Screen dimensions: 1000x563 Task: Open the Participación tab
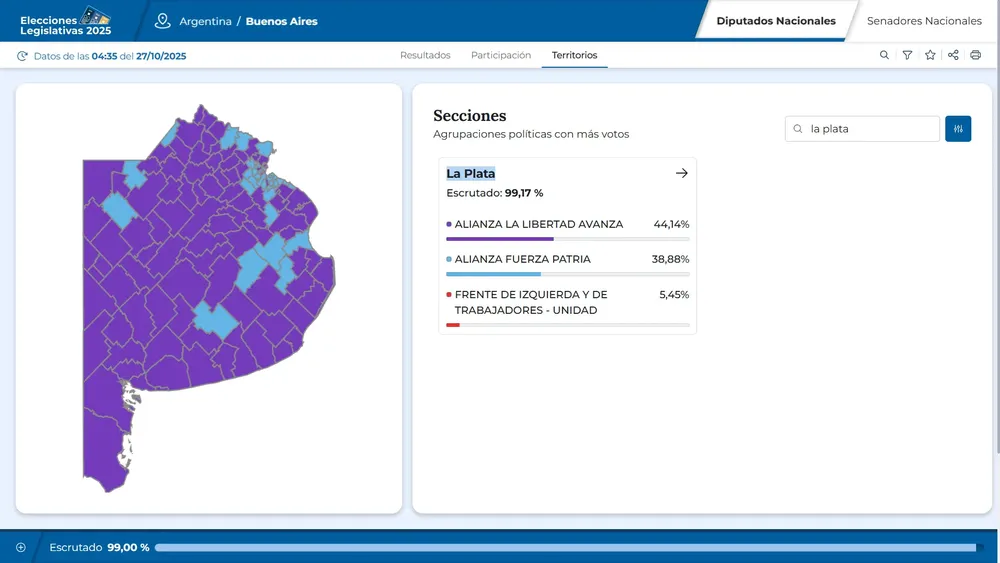501,55
